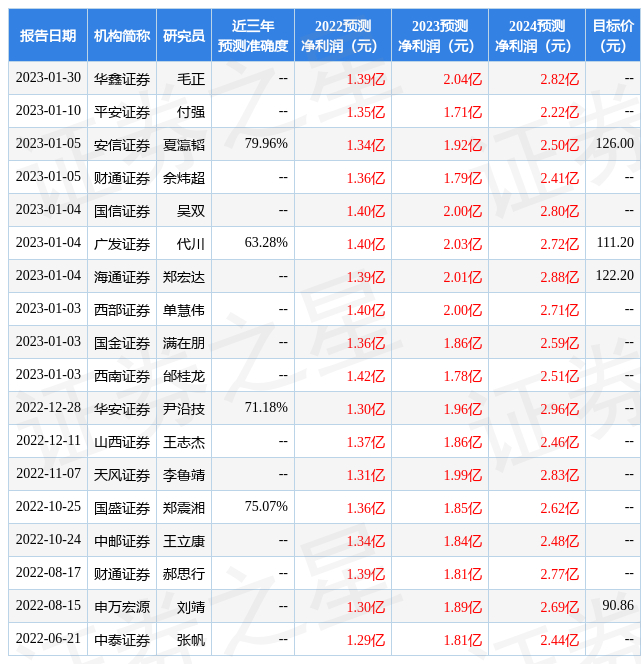Click the date cell 2022-11-07
Viewport: 641px width, 664px height.
coord(48,473)
